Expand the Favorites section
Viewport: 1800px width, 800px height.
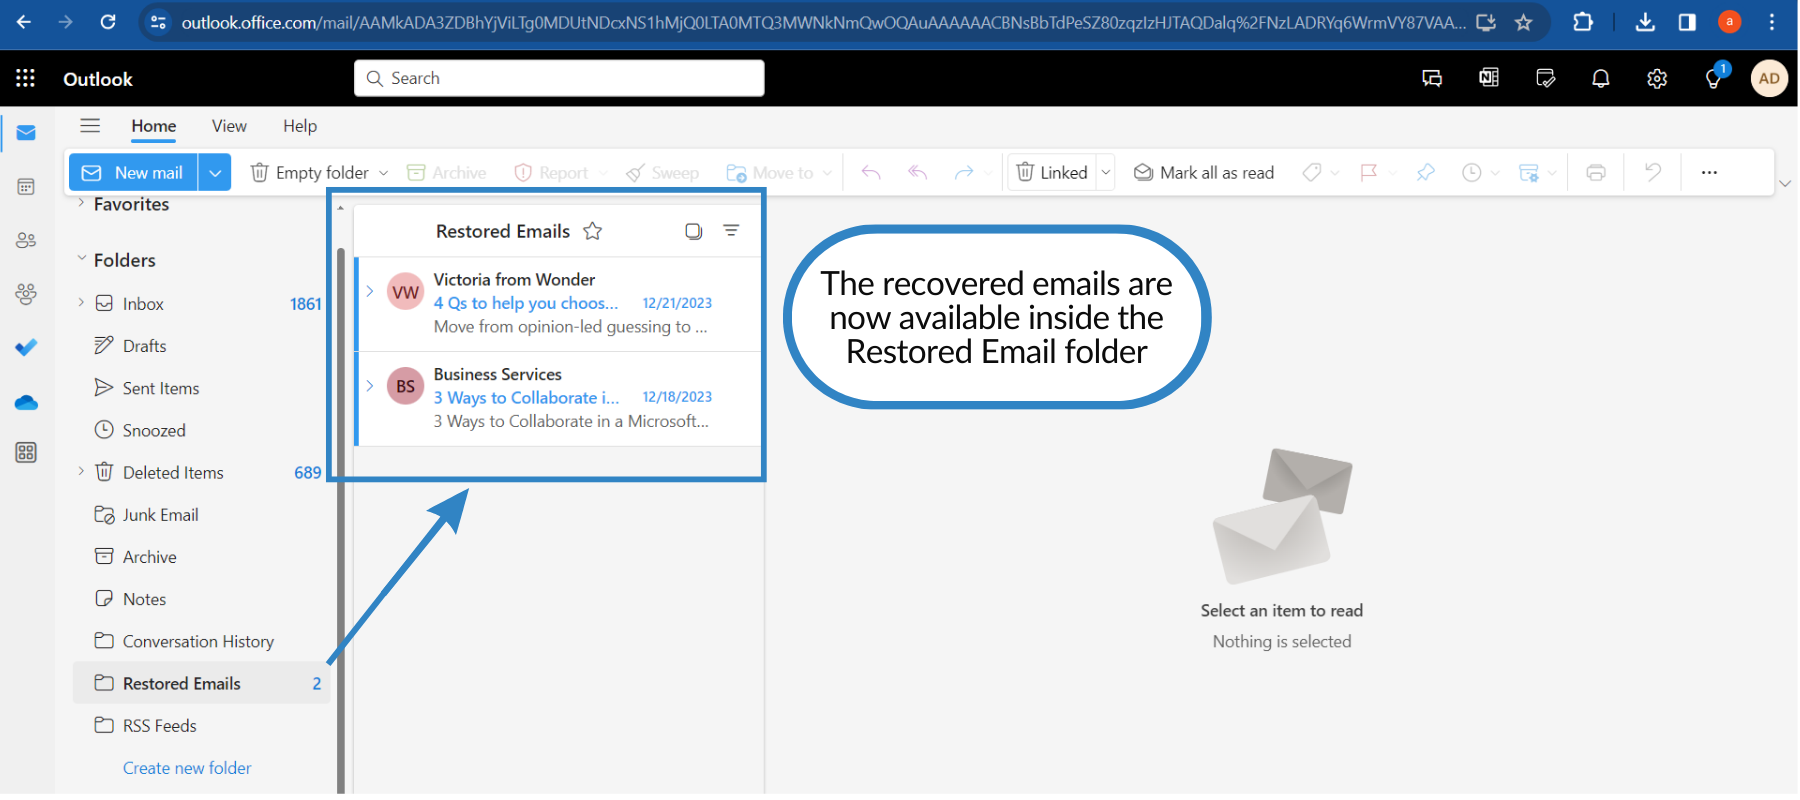[81, 203]
